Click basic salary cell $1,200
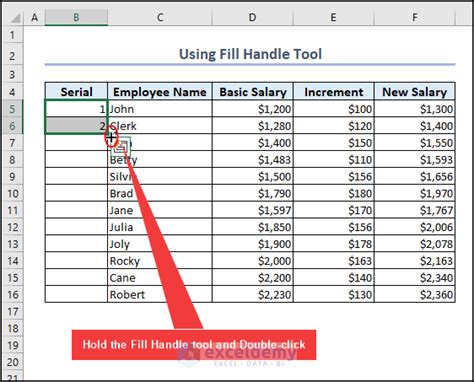Image resolution: width=474 pixels, height=382 pixels. (x=253, y=109)
